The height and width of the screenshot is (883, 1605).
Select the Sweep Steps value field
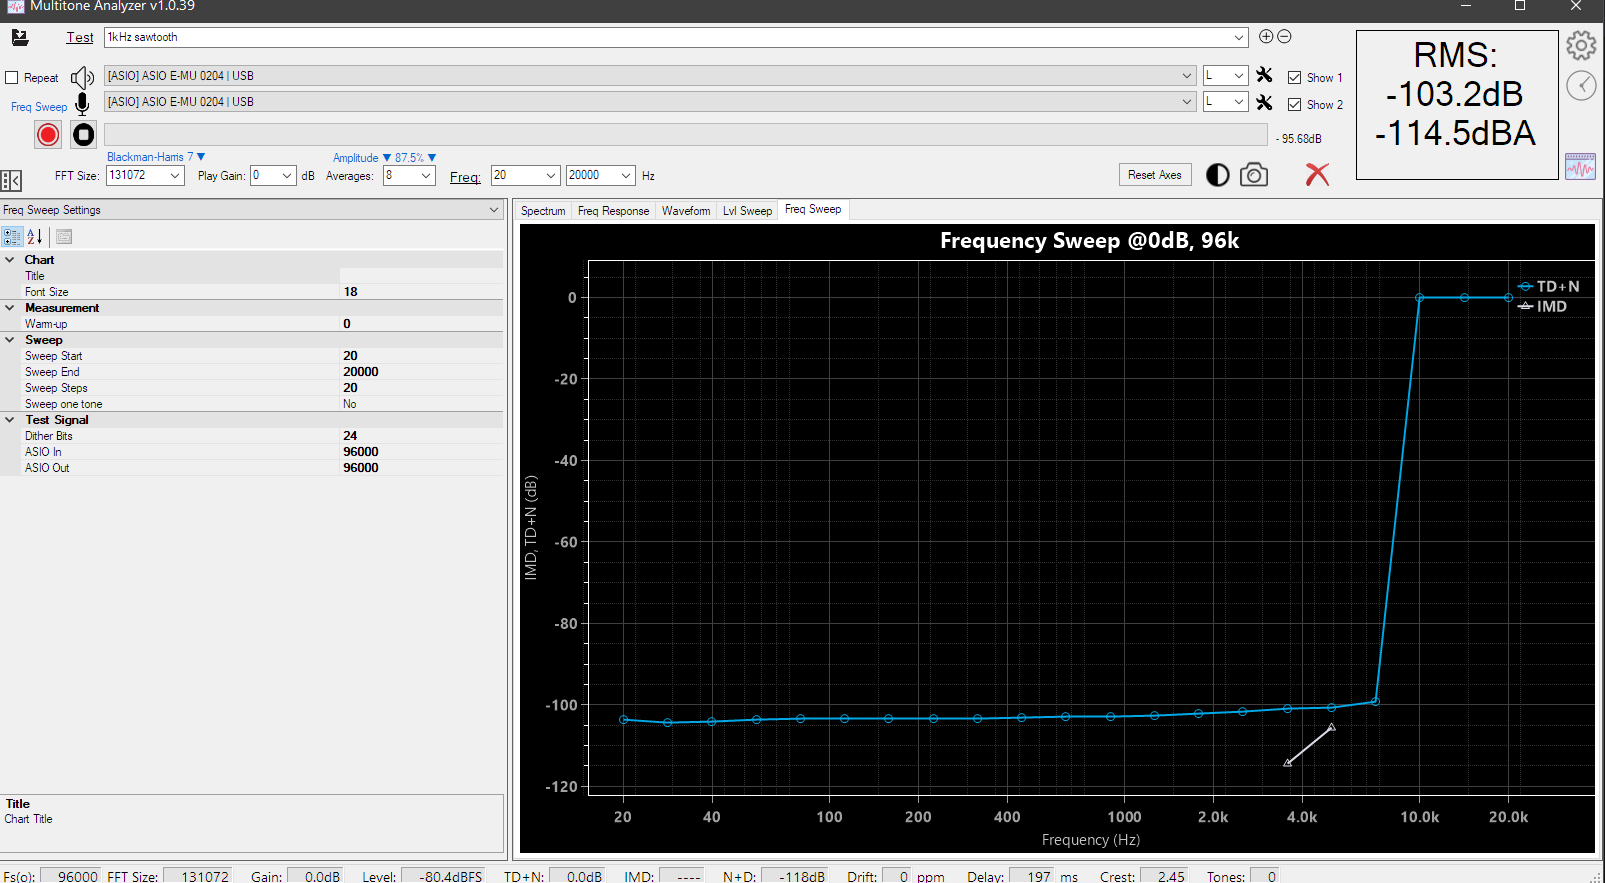tap(421, 388)
